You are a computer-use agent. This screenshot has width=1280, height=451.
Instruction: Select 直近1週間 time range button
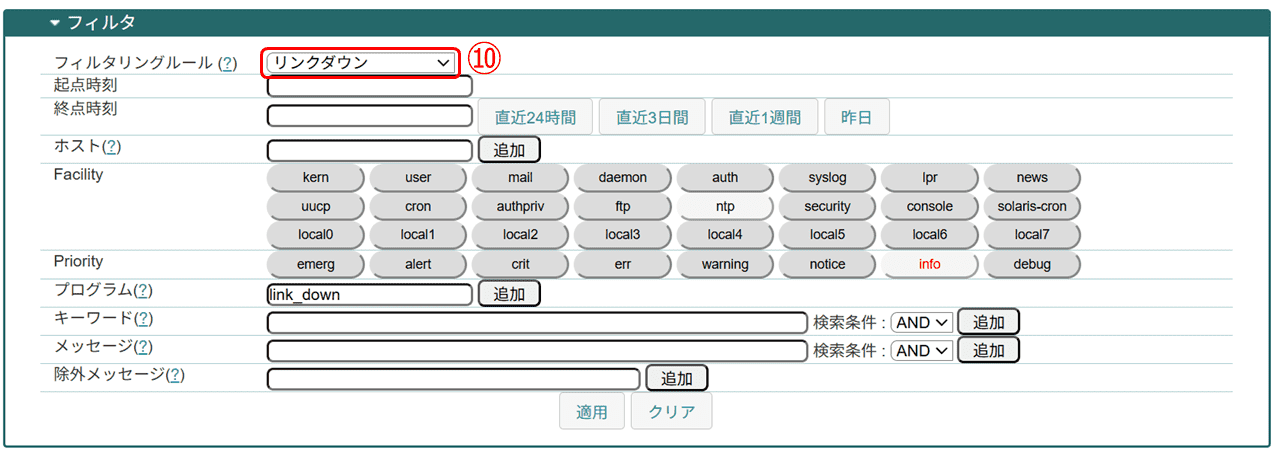tap(764, 117)
